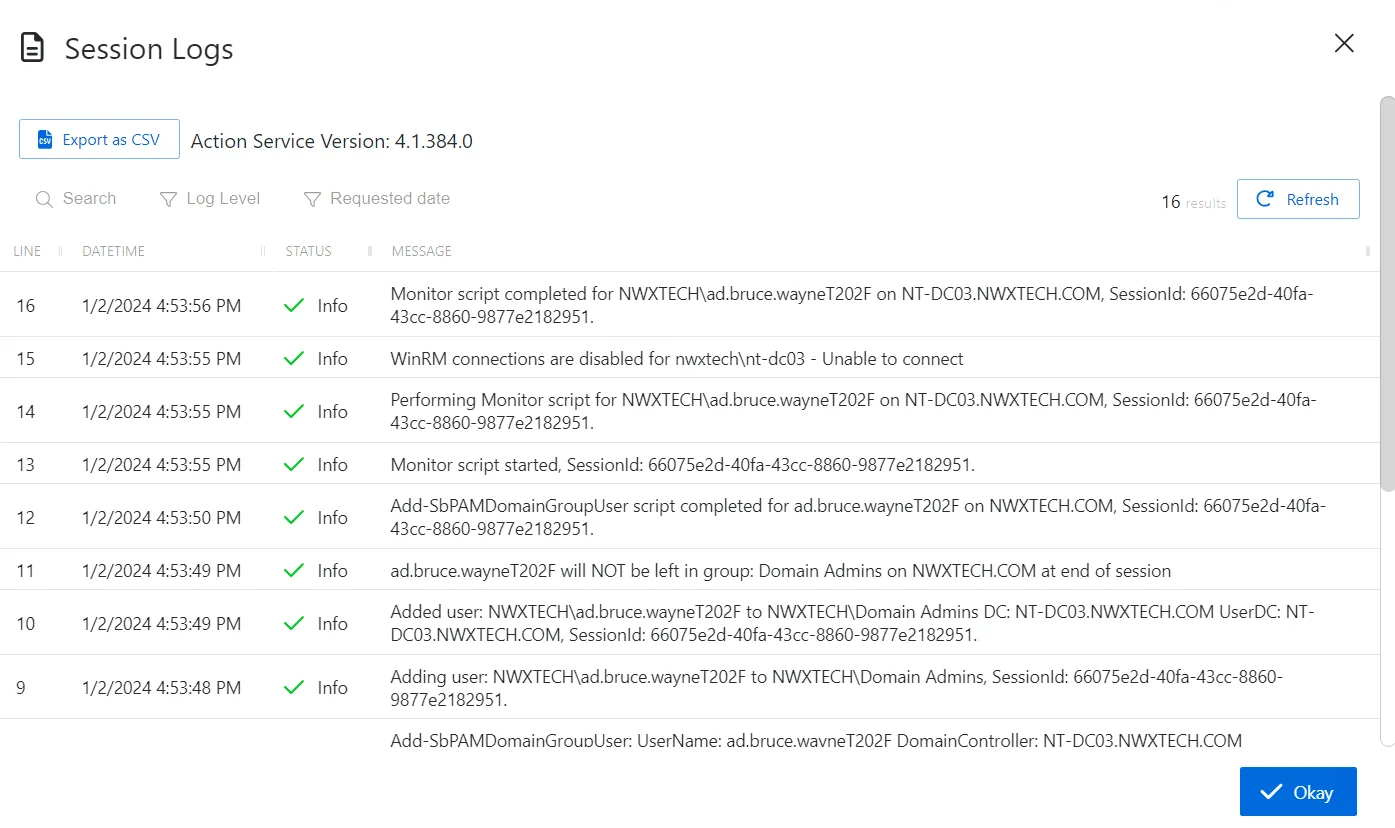Open the Requested date filter

click(x=377, y=199)
